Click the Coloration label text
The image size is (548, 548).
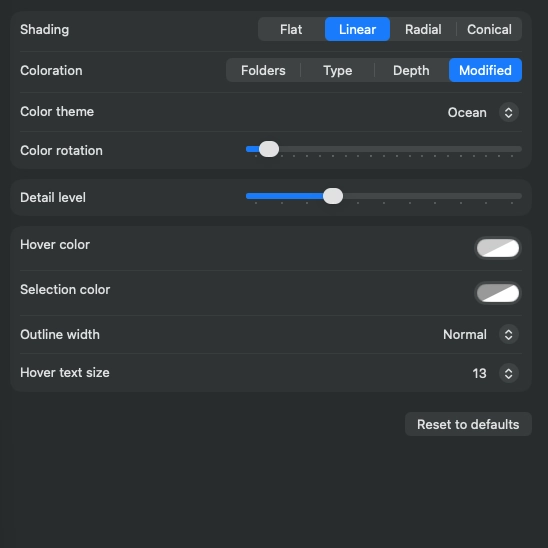51,71
